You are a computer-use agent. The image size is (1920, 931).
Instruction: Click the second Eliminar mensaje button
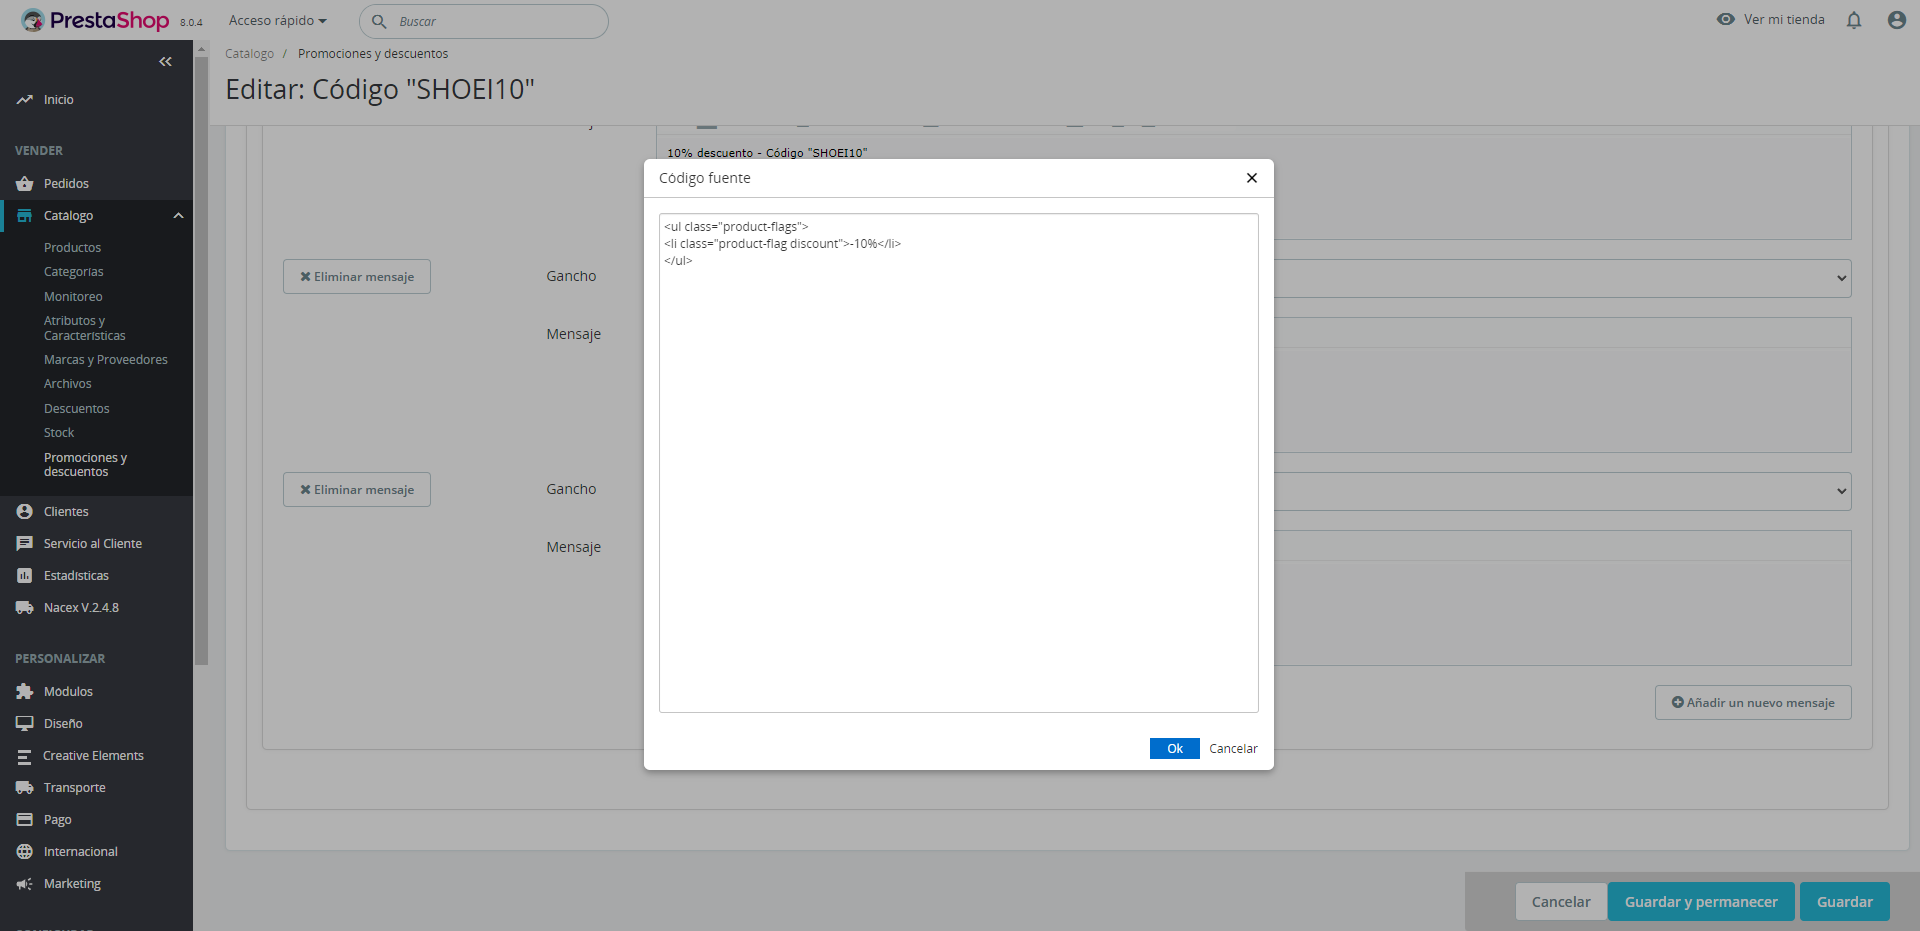tap(357, 490)
